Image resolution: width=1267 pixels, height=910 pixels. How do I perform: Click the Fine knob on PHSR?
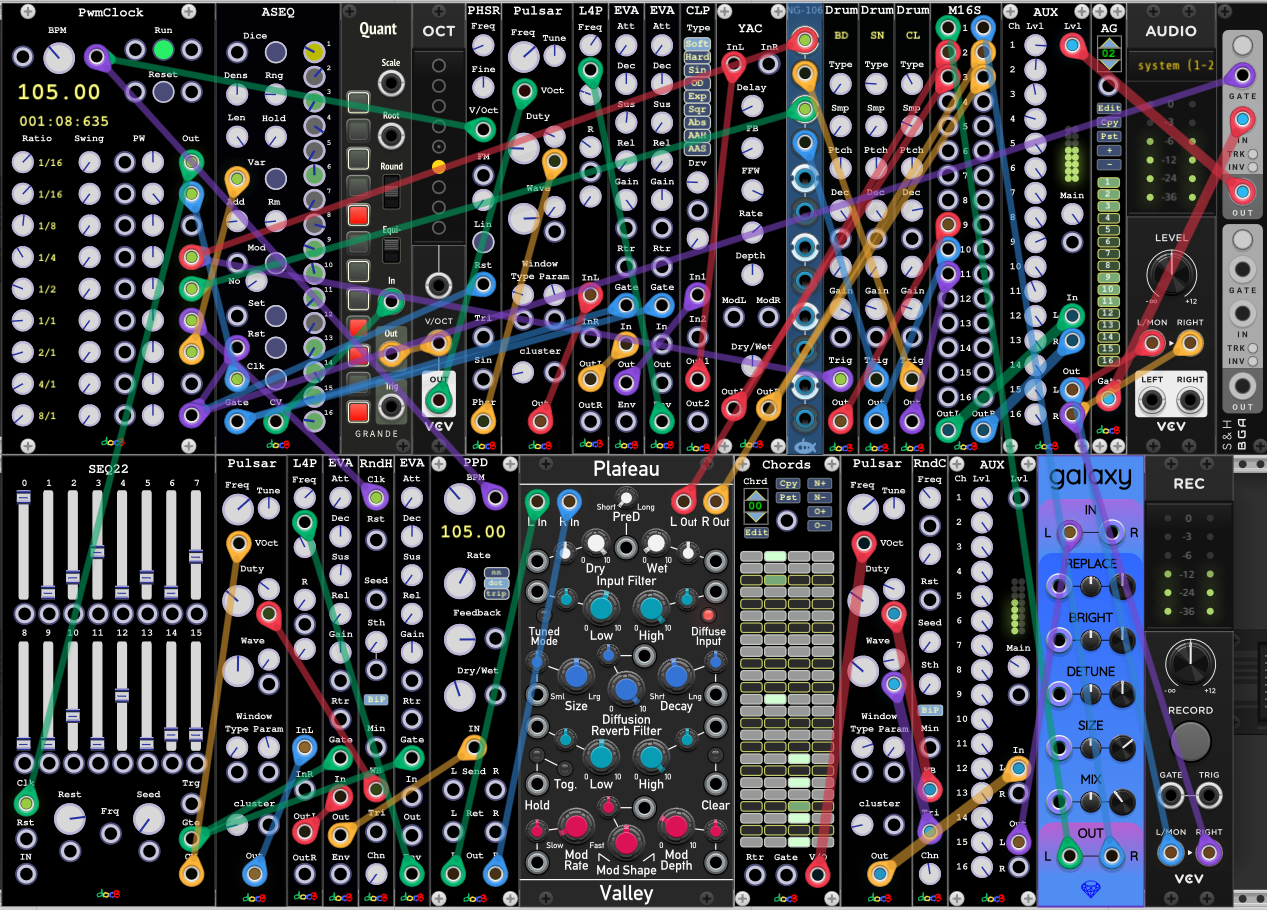483,88
